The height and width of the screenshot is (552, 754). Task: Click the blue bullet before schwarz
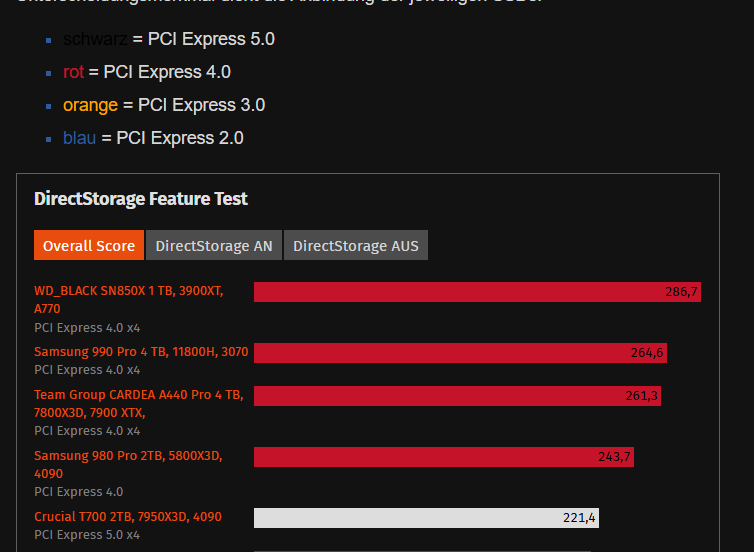[x=49, y=41]
